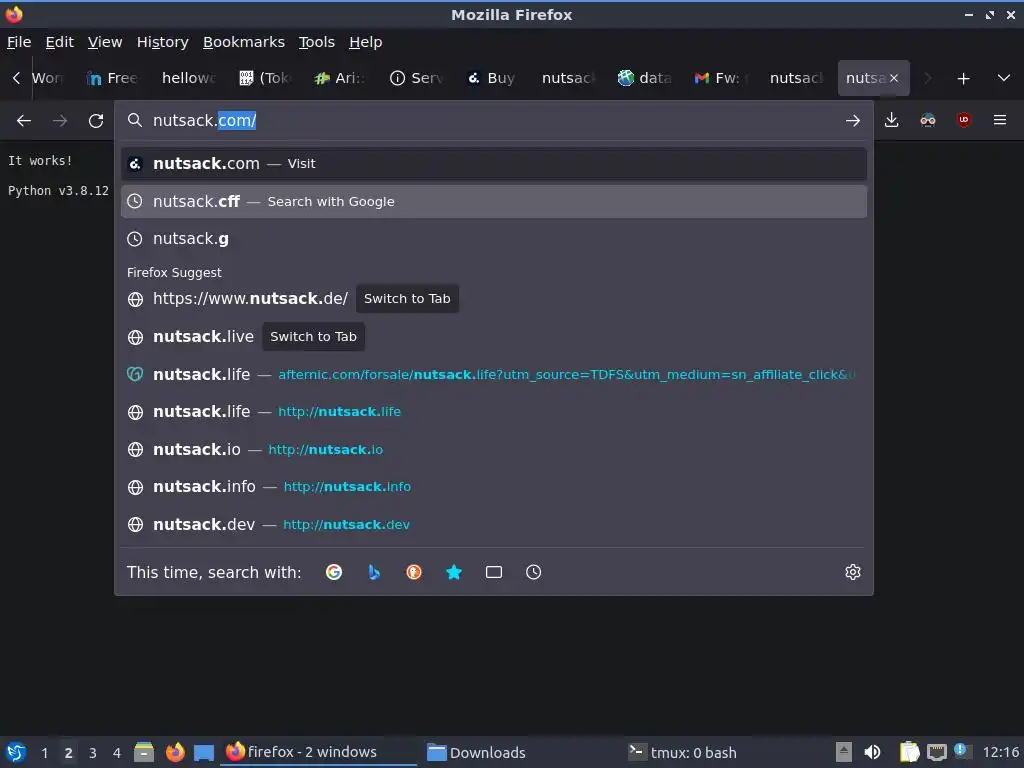Switch to the Ari tab
This screenshot has width=1024, height=768.
tap(340, 78)
